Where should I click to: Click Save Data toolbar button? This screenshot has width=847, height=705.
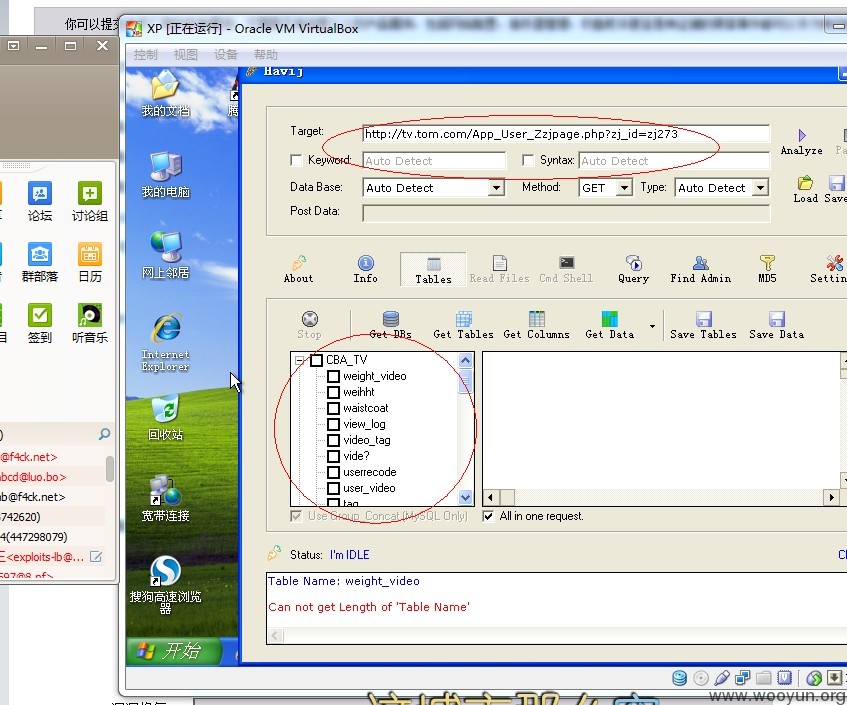tap(776, 325)
